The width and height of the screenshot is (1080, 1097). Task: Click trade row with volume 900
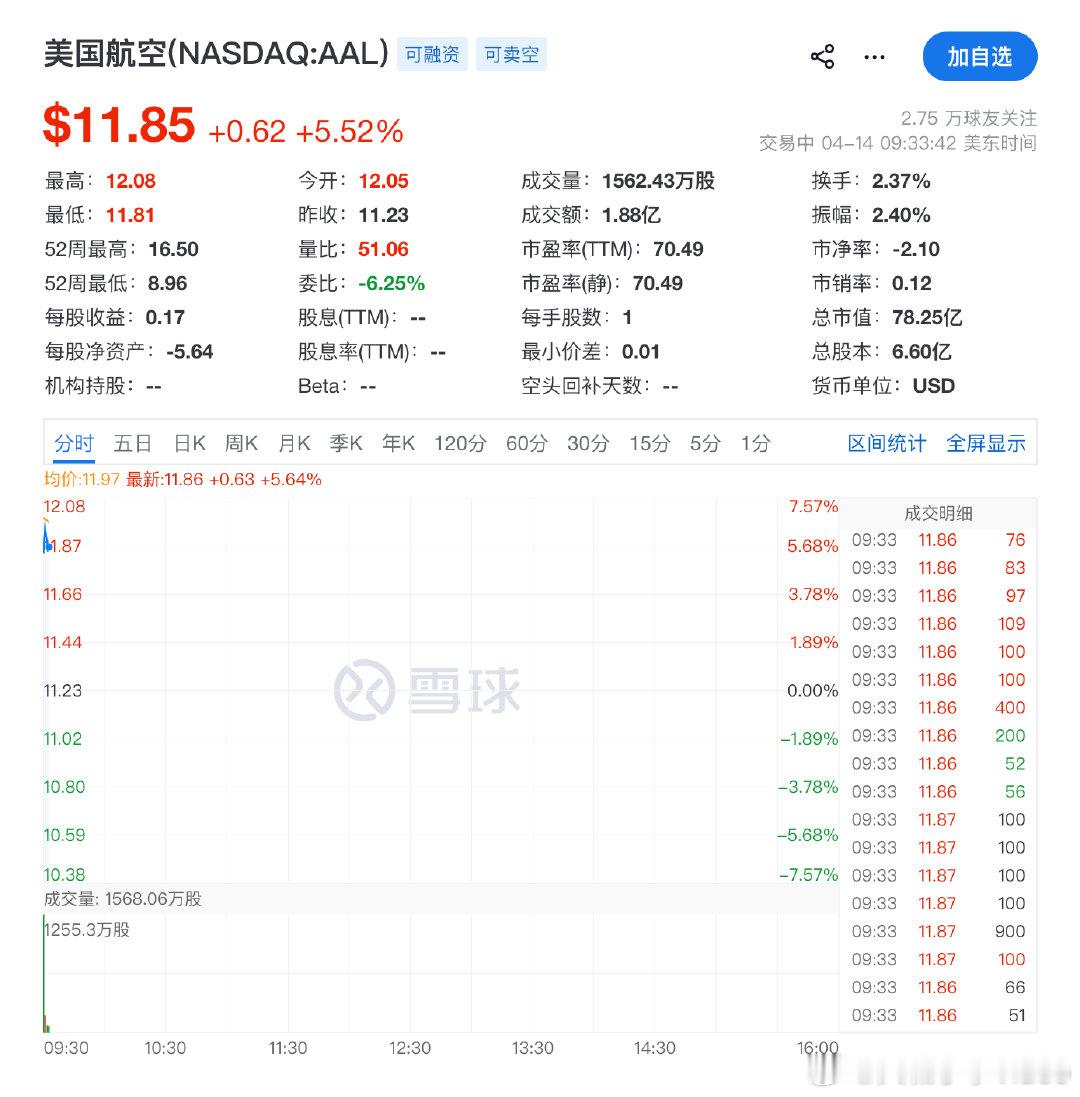pyautogui.click(x=938, y=932)
